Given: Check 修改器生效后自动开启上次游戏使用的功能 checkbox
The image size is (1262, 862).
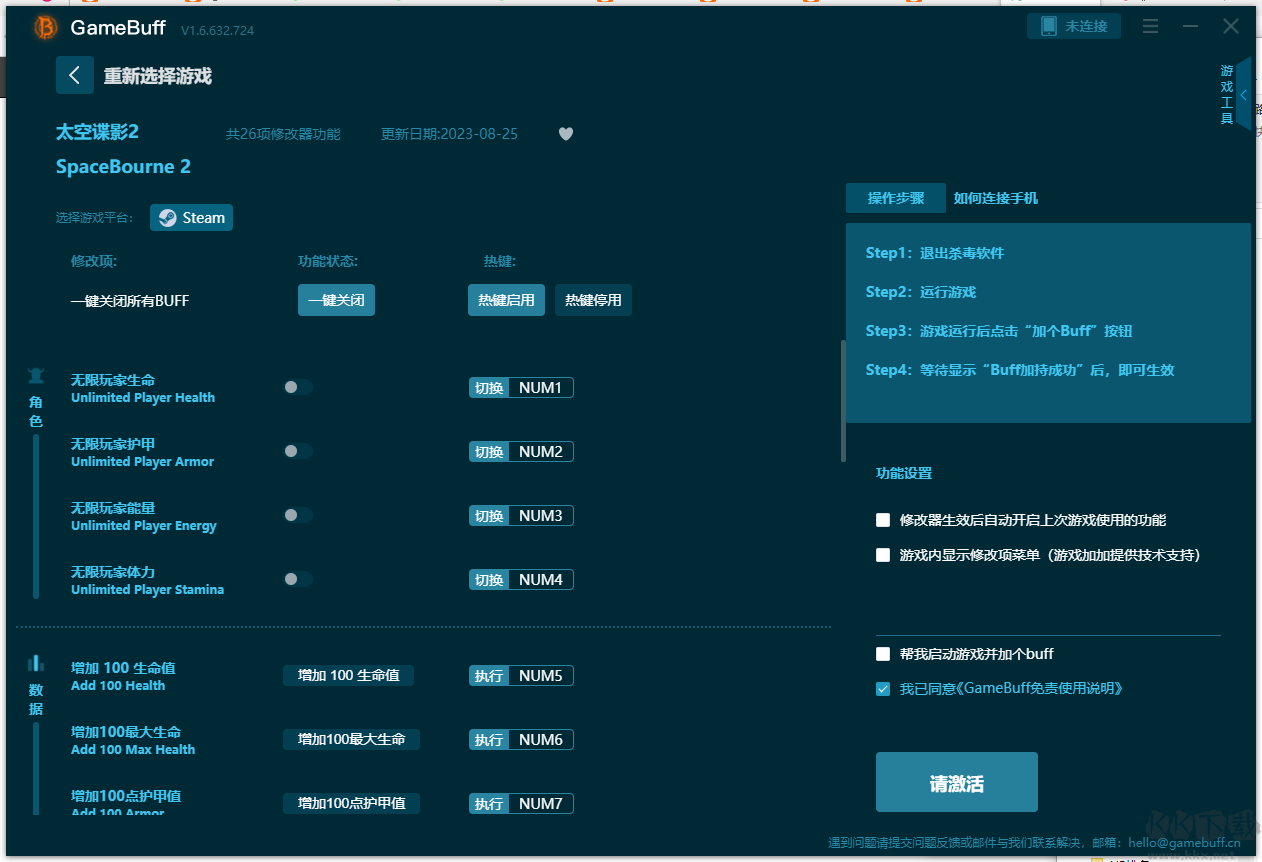Looking at the screenshot, I should click(883, 520).
